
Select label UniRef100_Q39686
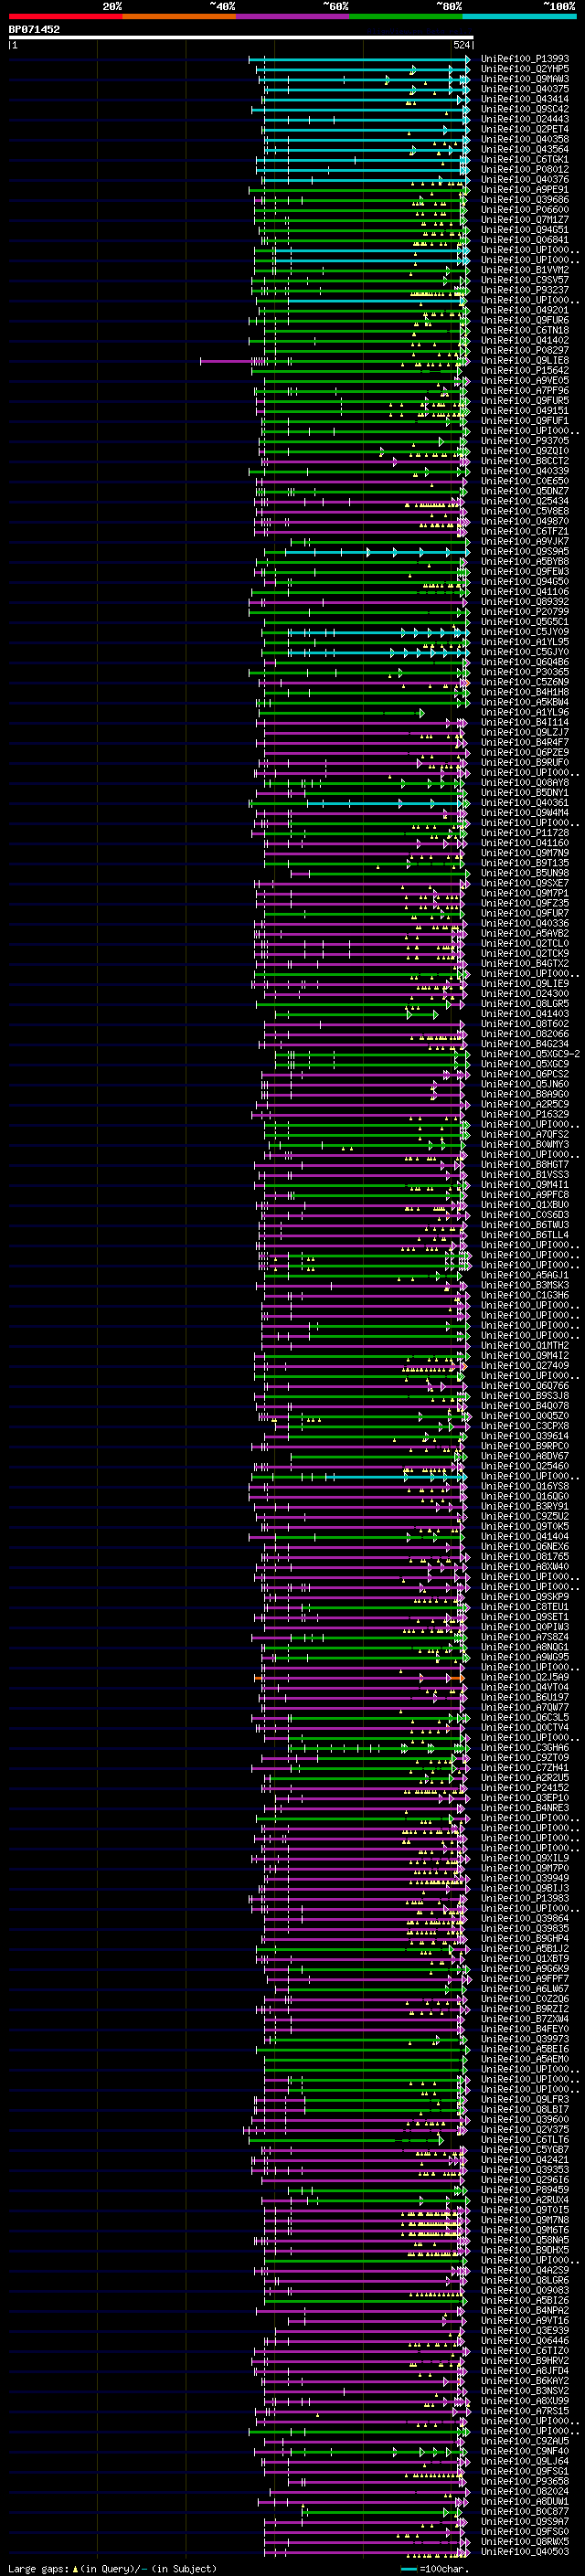[525, 200]
